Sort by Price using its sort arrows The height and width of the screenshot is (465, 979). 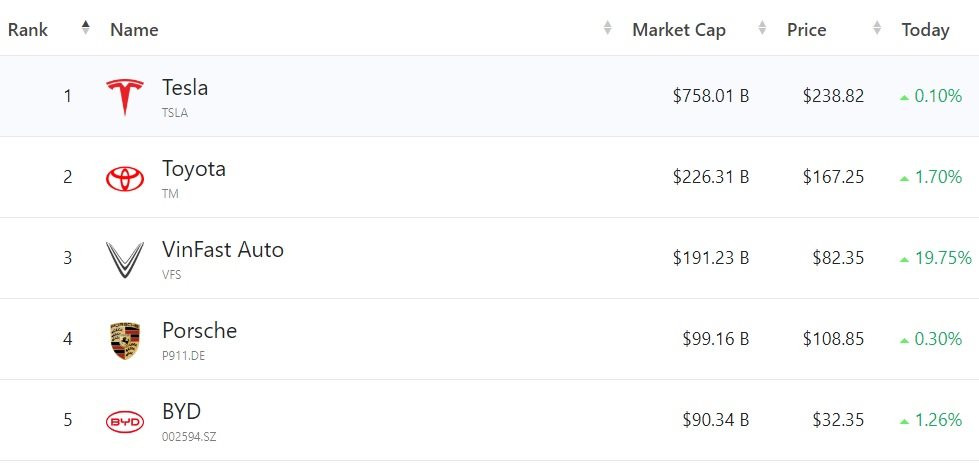click(x=877, y=29)
